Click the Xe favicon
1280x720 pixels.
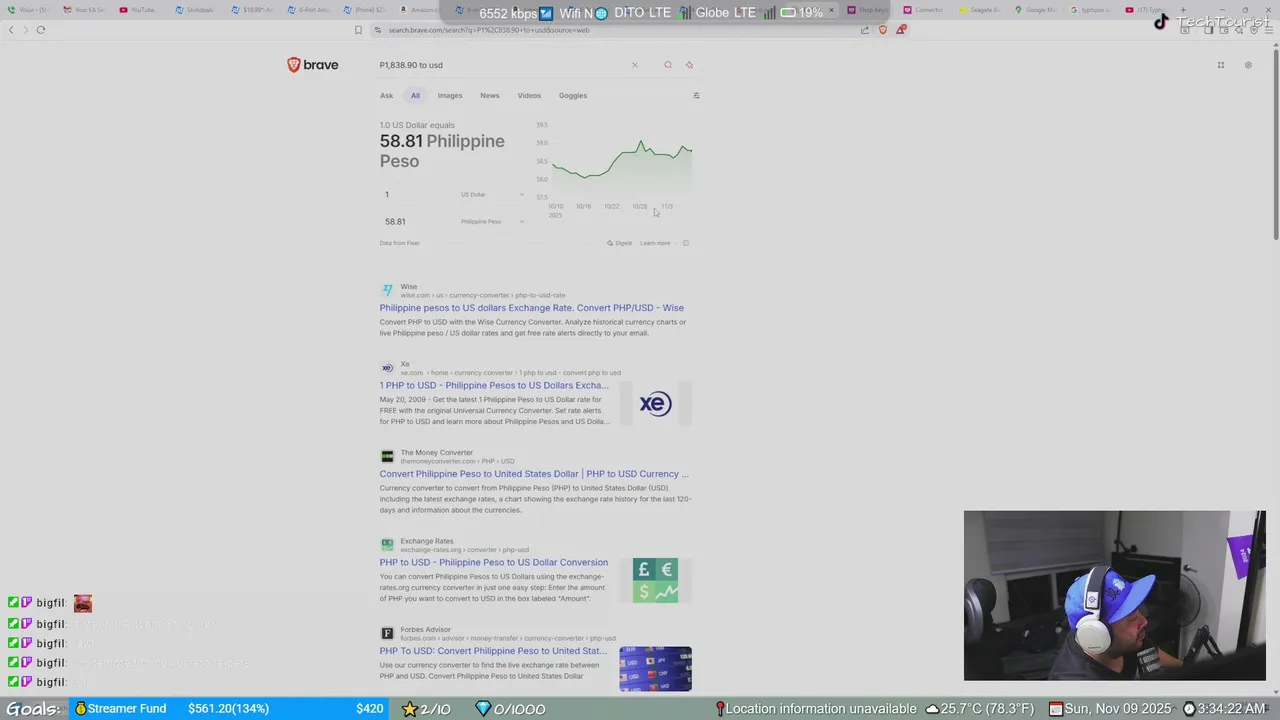387,368
